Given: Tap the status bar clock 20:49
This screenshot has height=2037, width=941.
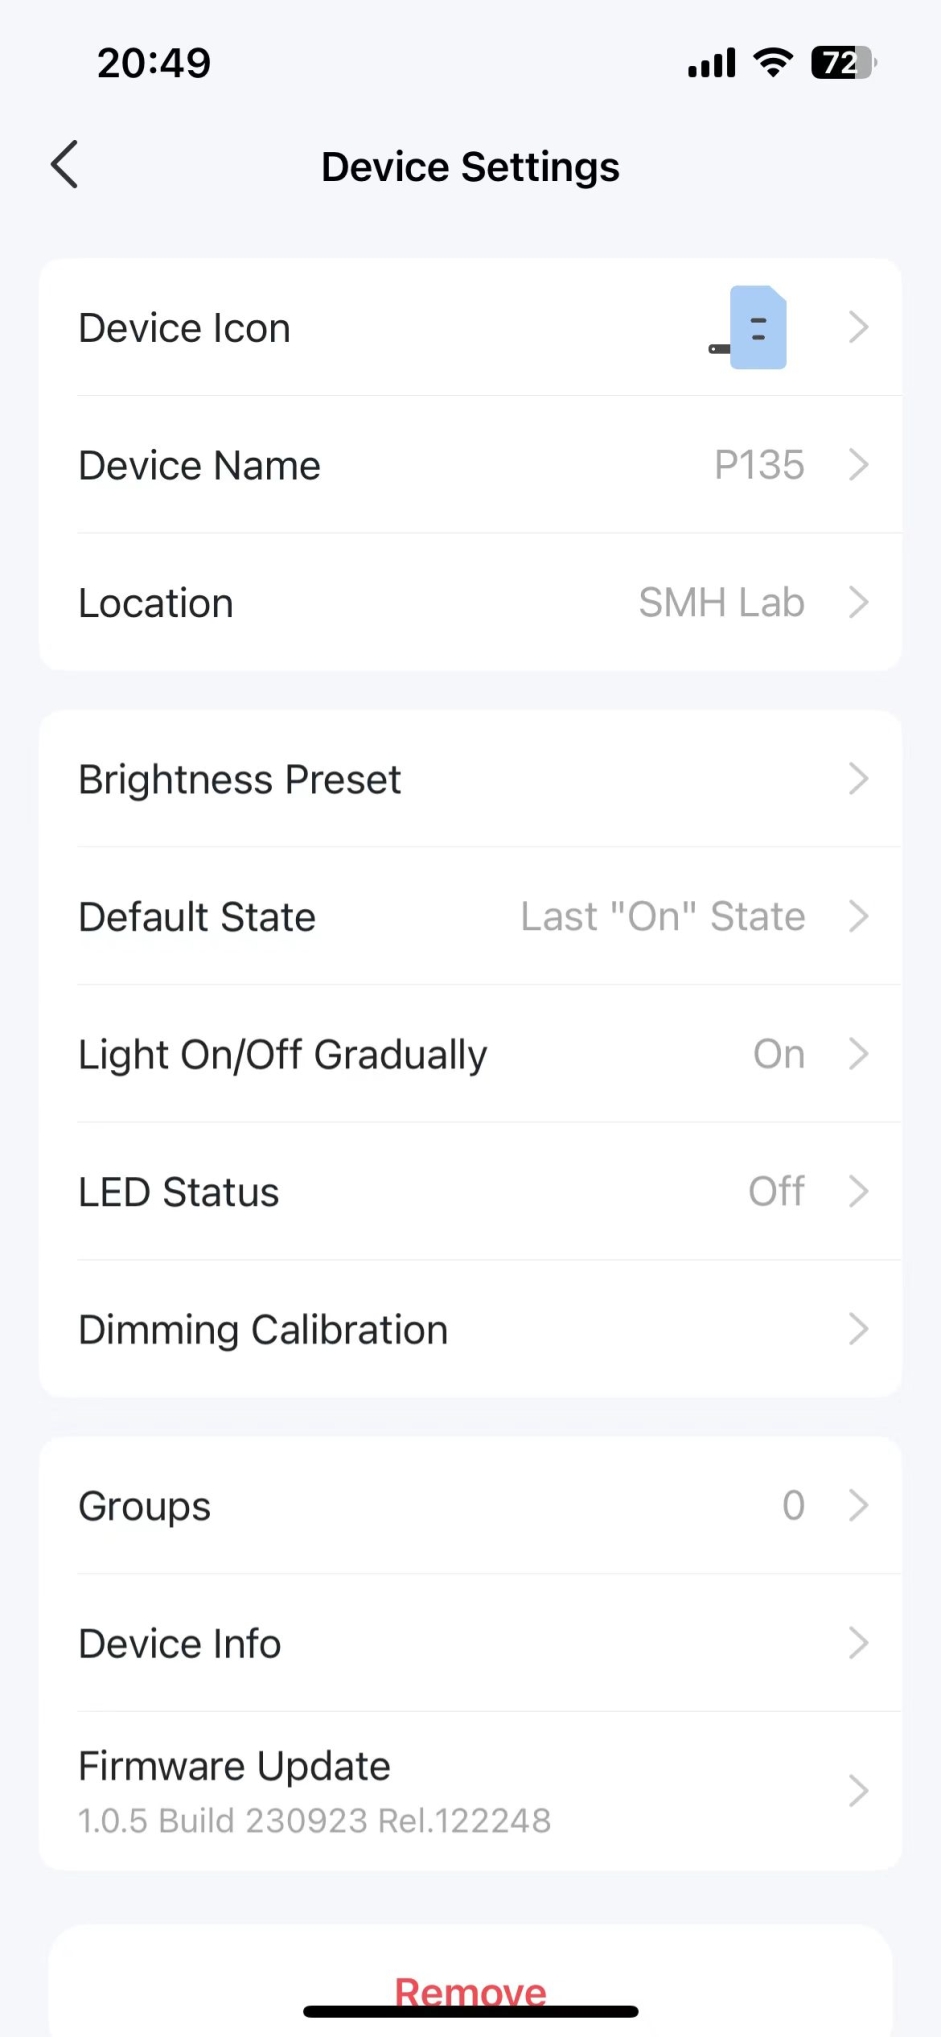Looking at the screenshot, I should coord(154,63).
